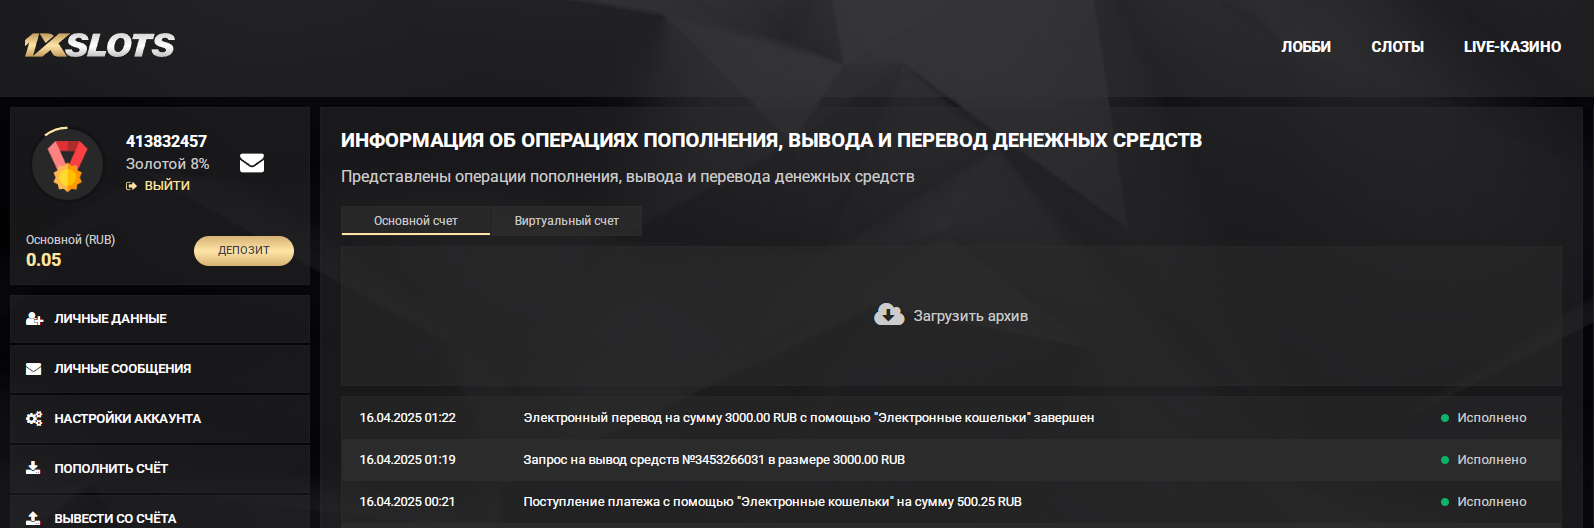This screenshot has width=1594, height=528.
Task: Click account number 413832457
Action: (166, 141)
